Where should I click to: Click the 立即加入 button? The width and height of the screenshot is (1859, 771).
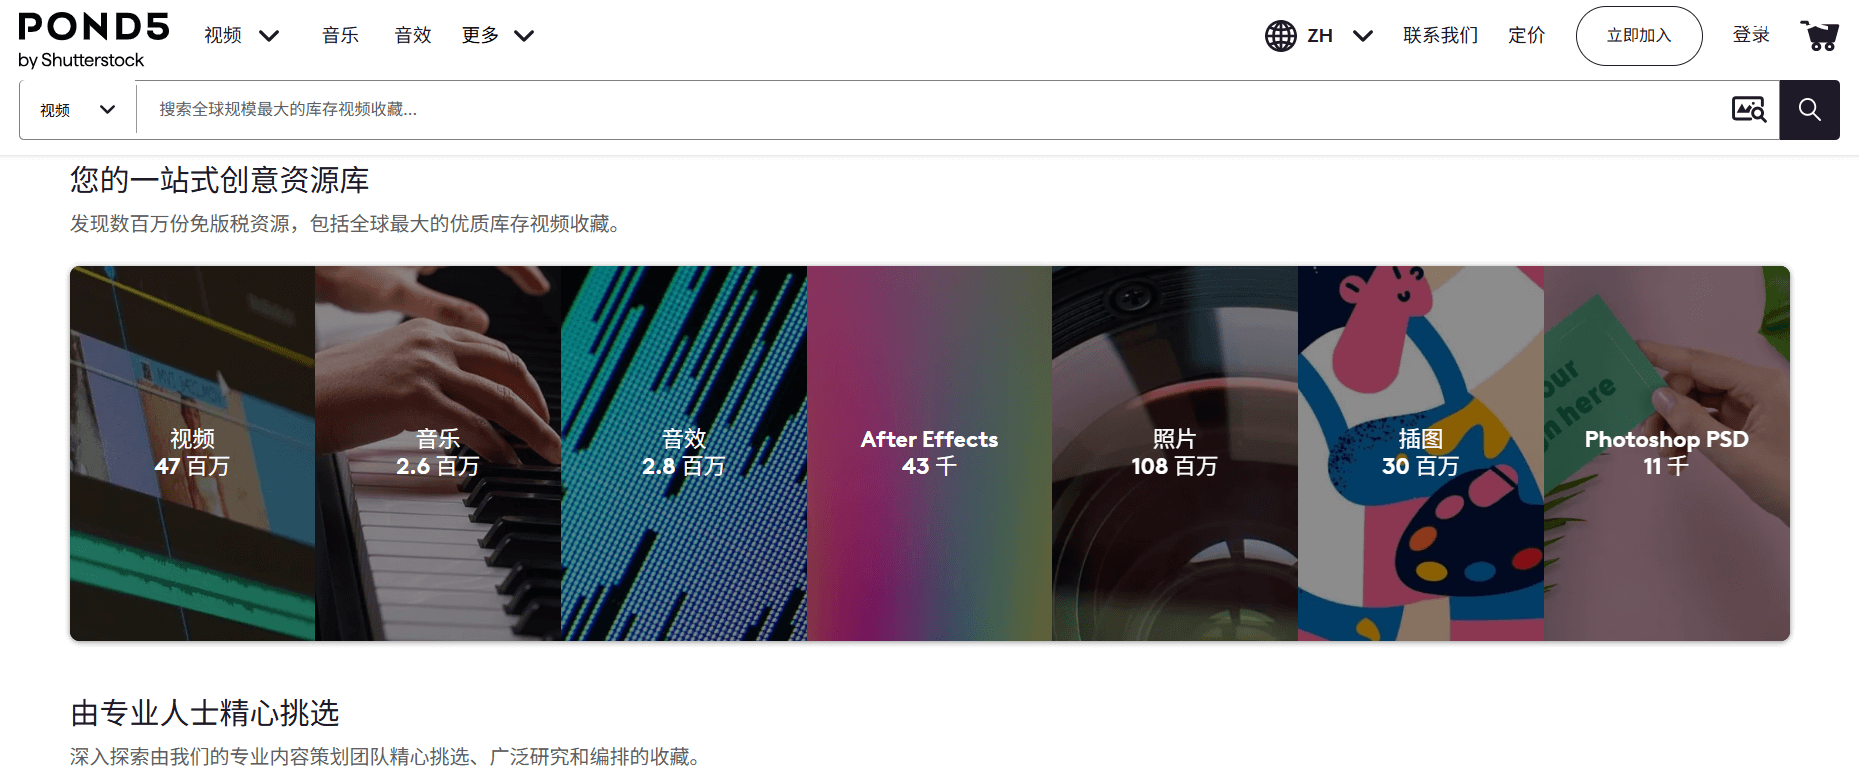pyautogui.click(x=1639, y=36)
